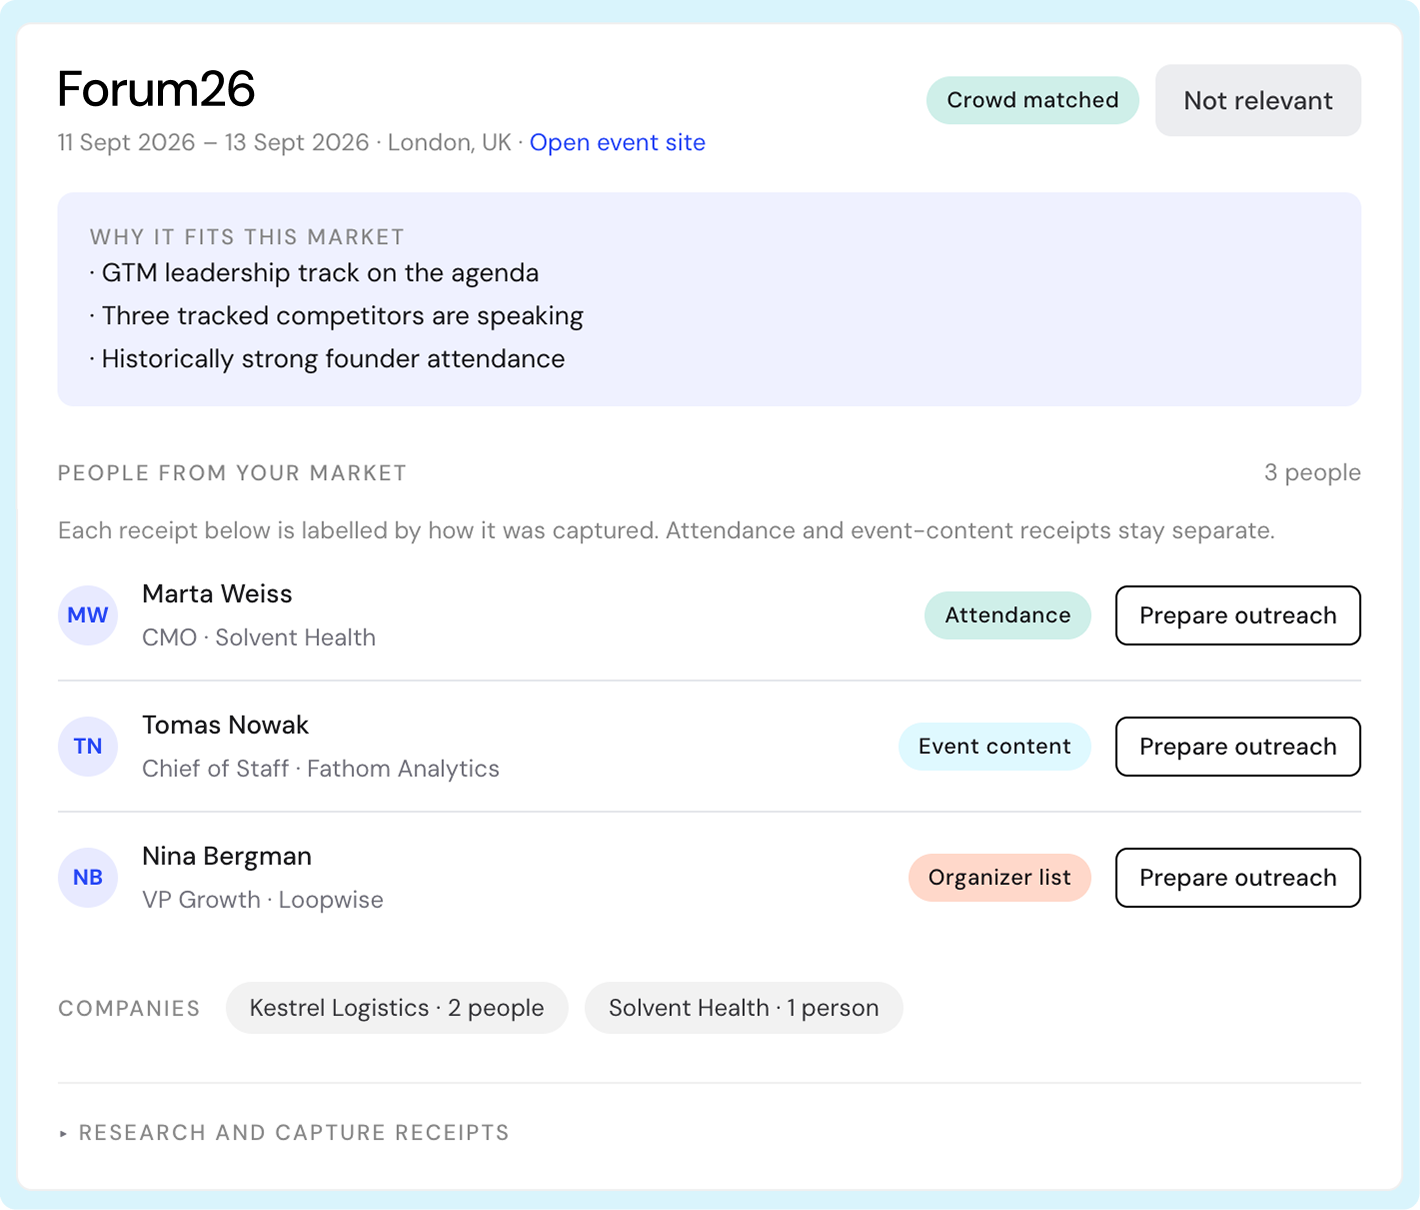Click the receipt labelling explanation sentence

(666, 530)
